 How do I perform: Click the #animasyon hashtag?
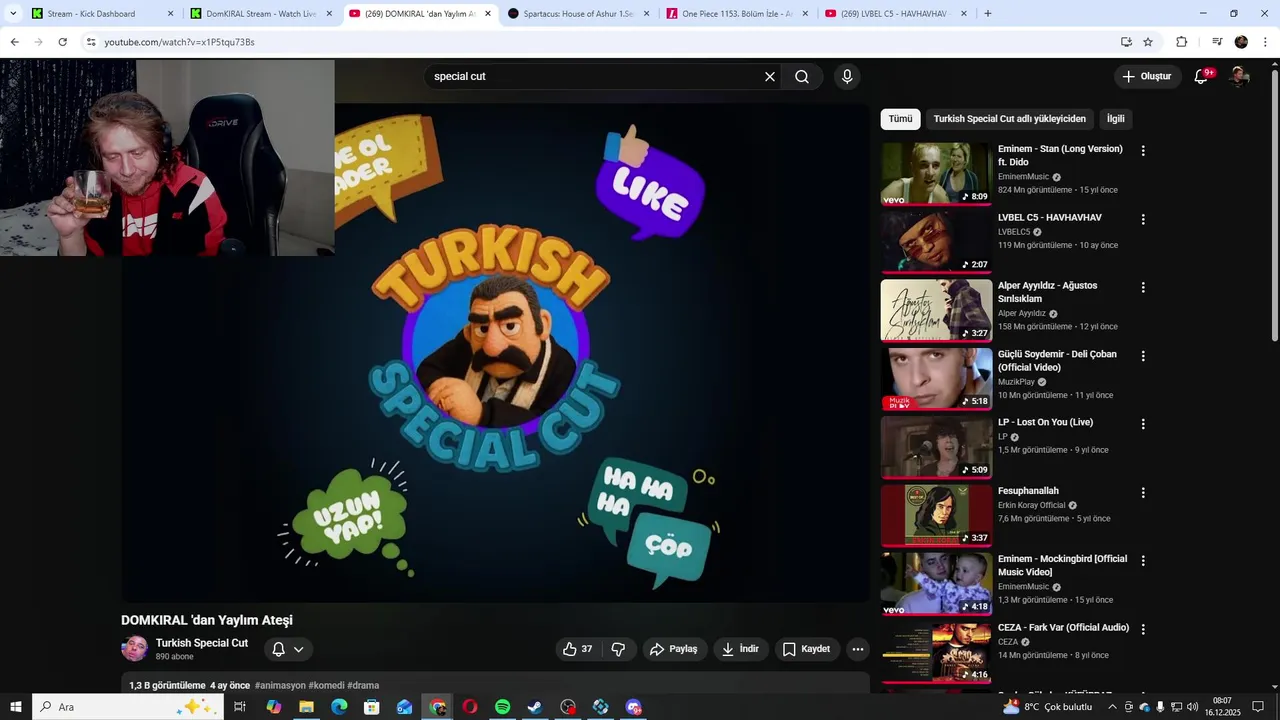coord(280,686)
